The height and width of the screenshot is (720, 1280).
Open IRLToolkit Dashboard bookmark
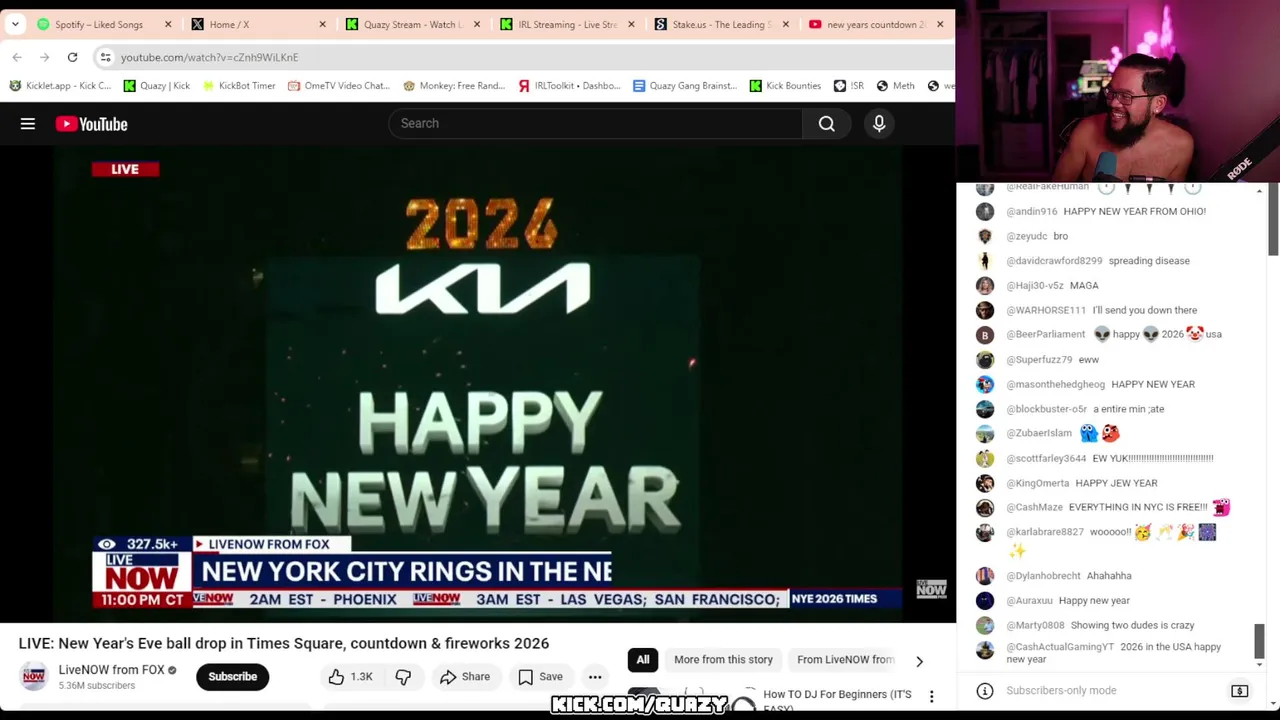point(569,86)
